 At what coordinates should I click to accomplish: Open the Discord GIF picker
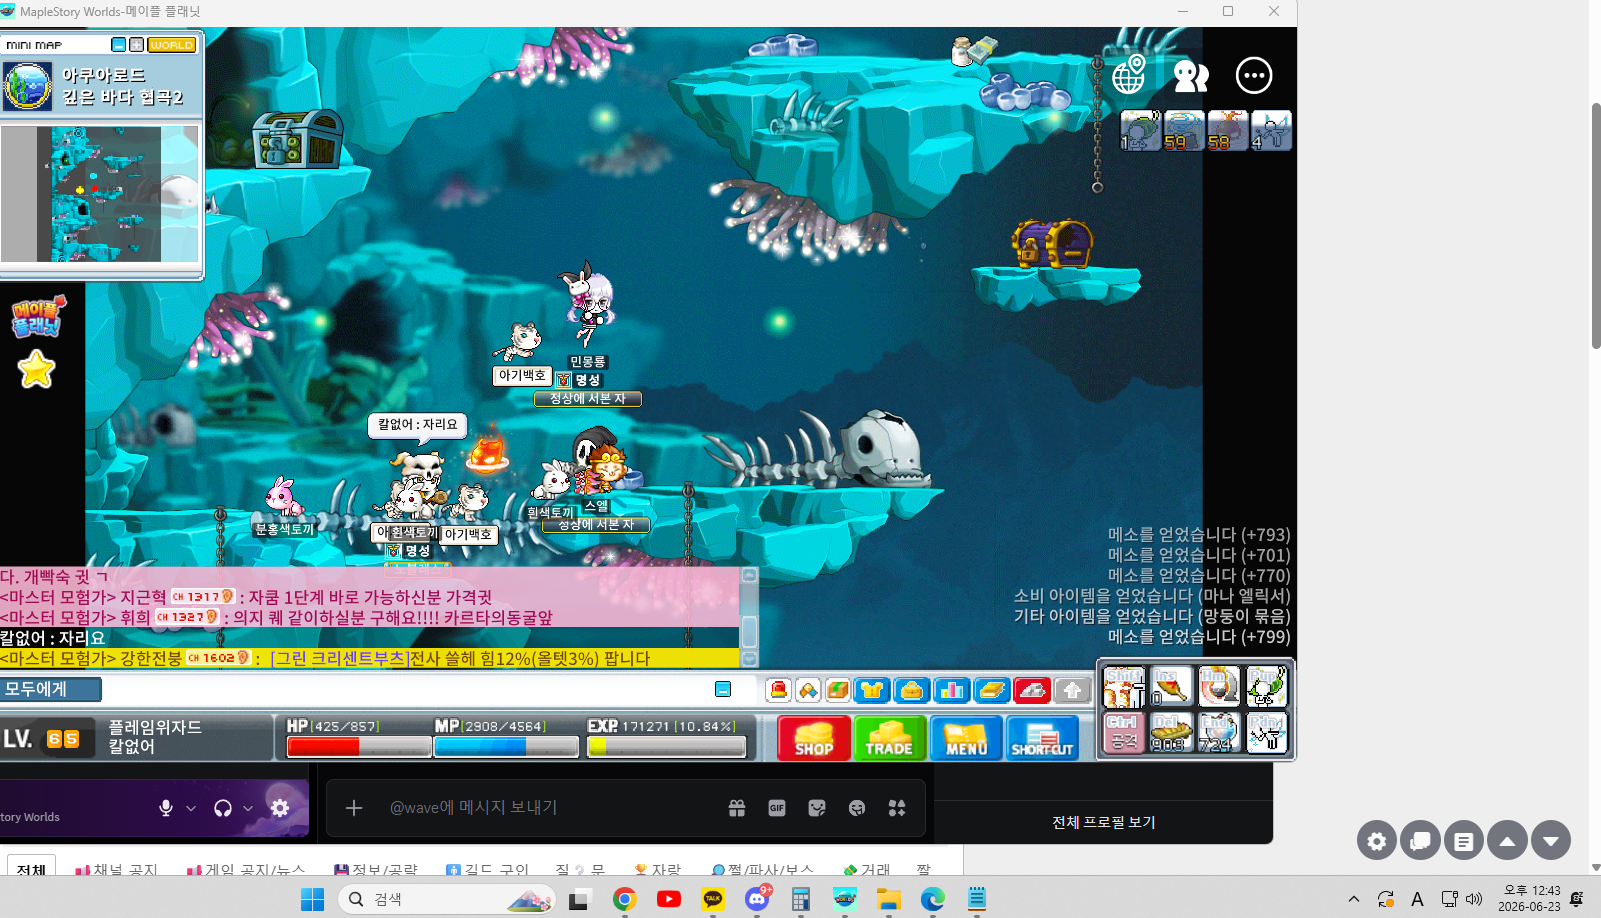pos(777,808)
